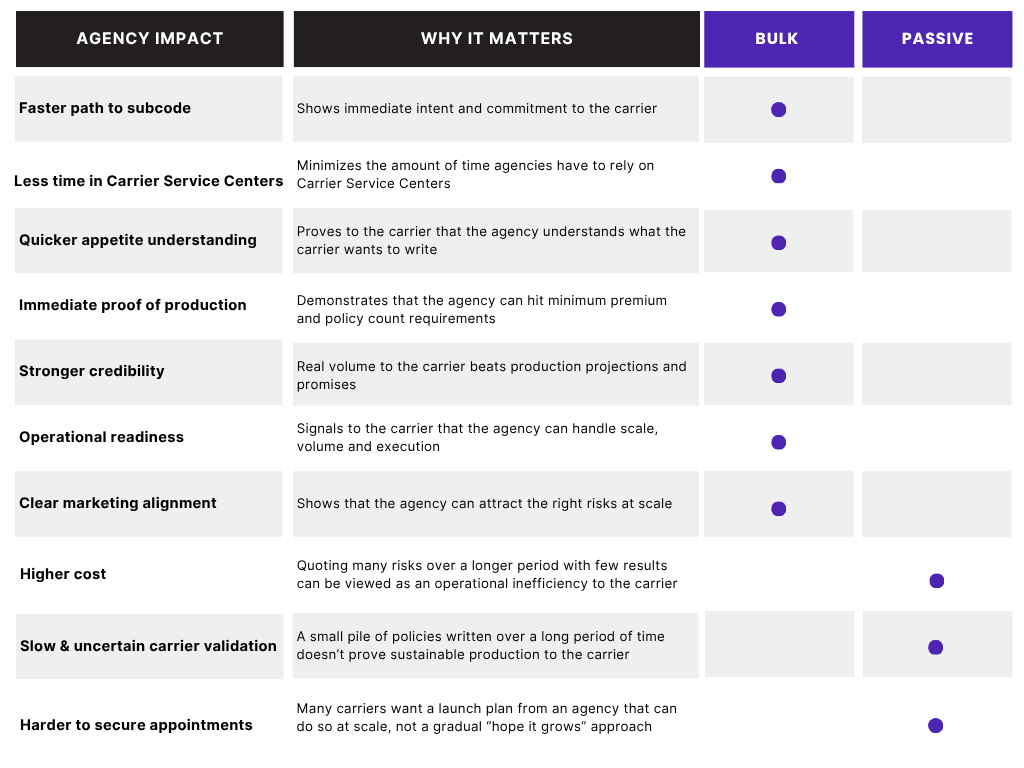Click the Bulk dot for Operational readiness
Viewport: 1024px width, 768px height.
click(x=778, y=442)
